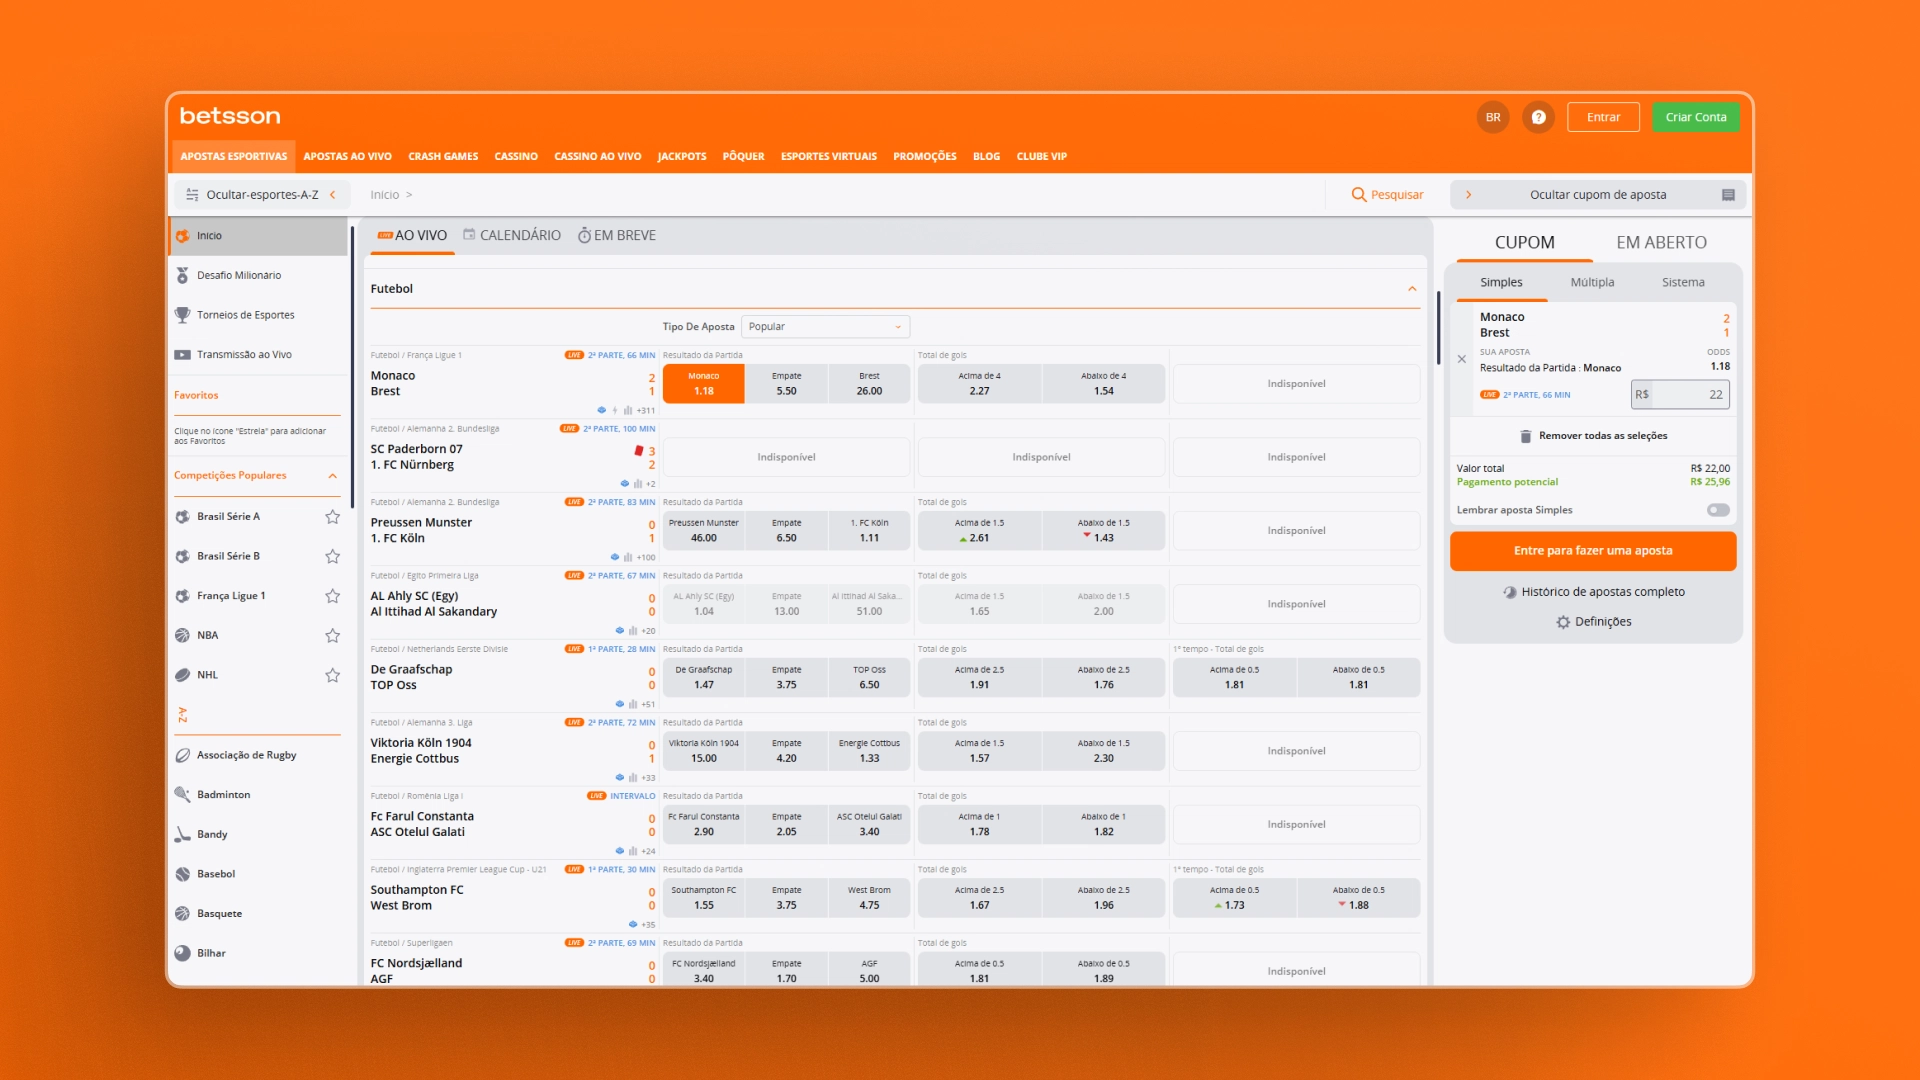Image resolution: width=1920 pixels, height=1080 pixels.
Task: Click the Desafio Milionario medal icon
Action: 182,275
